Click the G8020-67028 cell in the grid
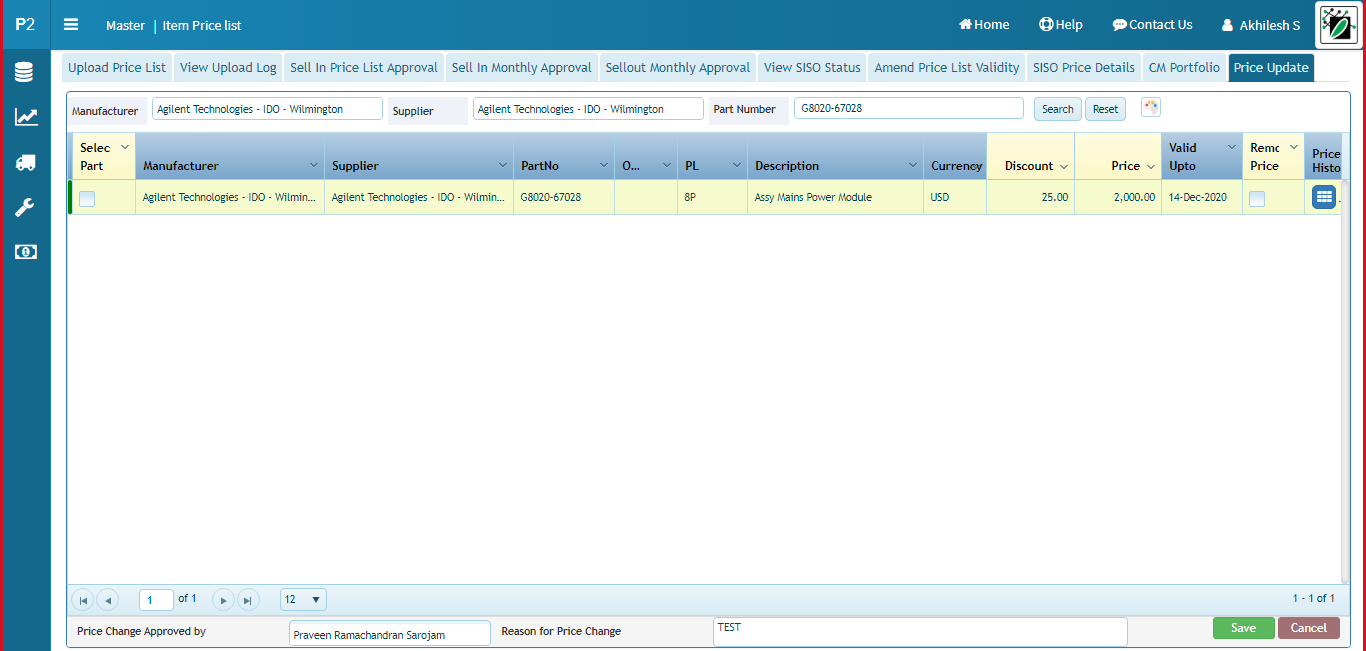This screenshot has width=1366, height=651. [x=564, y=198]
